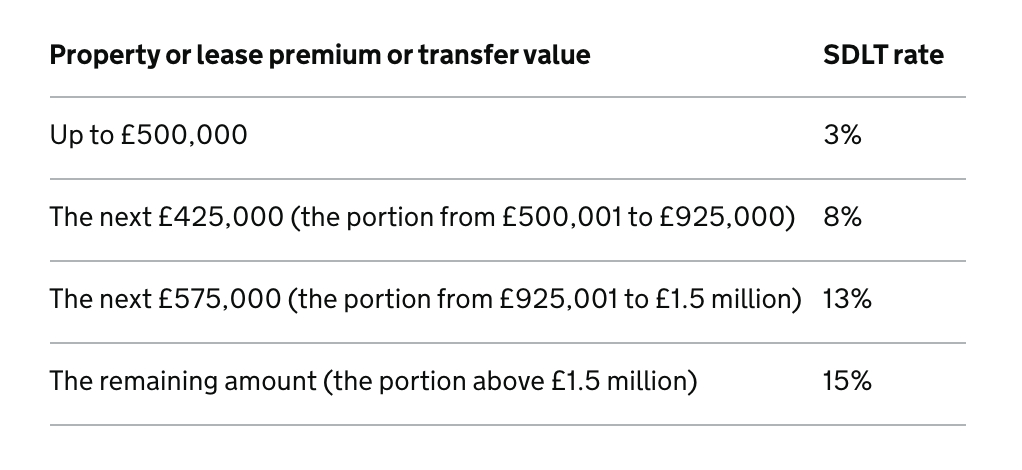
Task: Click the 'Property or lease premium or transfer value' column header
Action: [320, 55]
